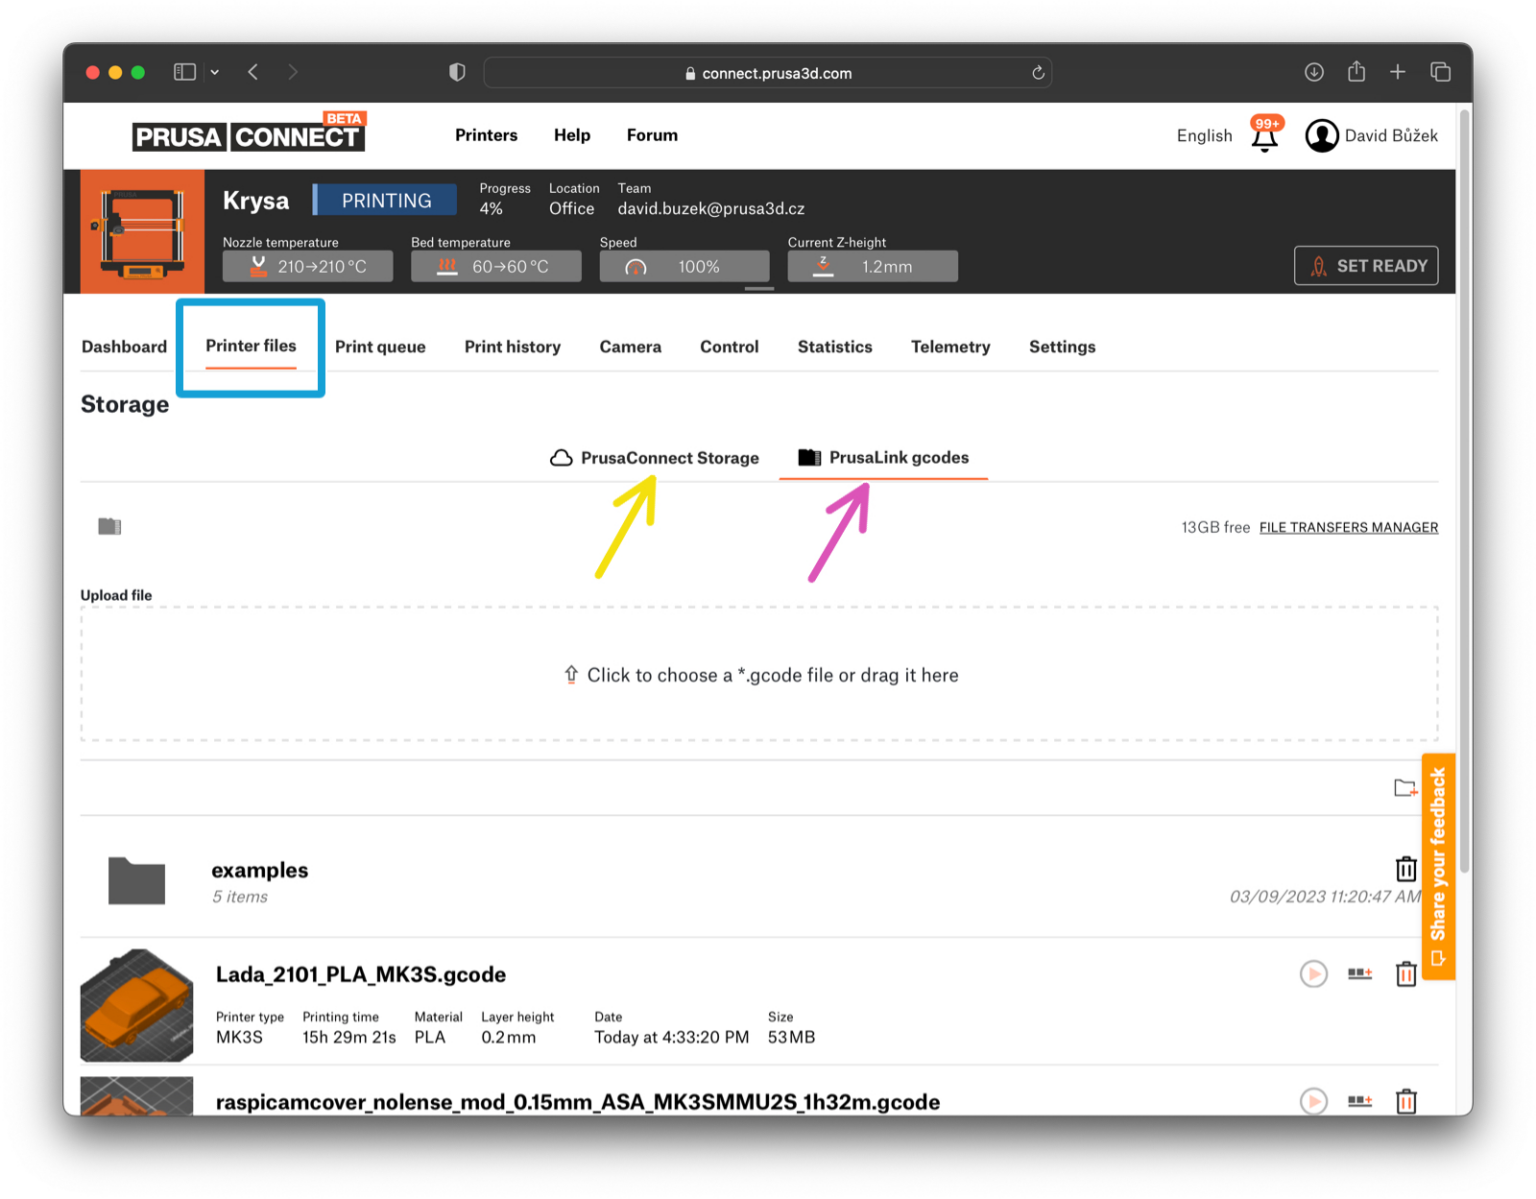Open the FILE TRANSFERS MANAGER link

[x=1348, y=527]
